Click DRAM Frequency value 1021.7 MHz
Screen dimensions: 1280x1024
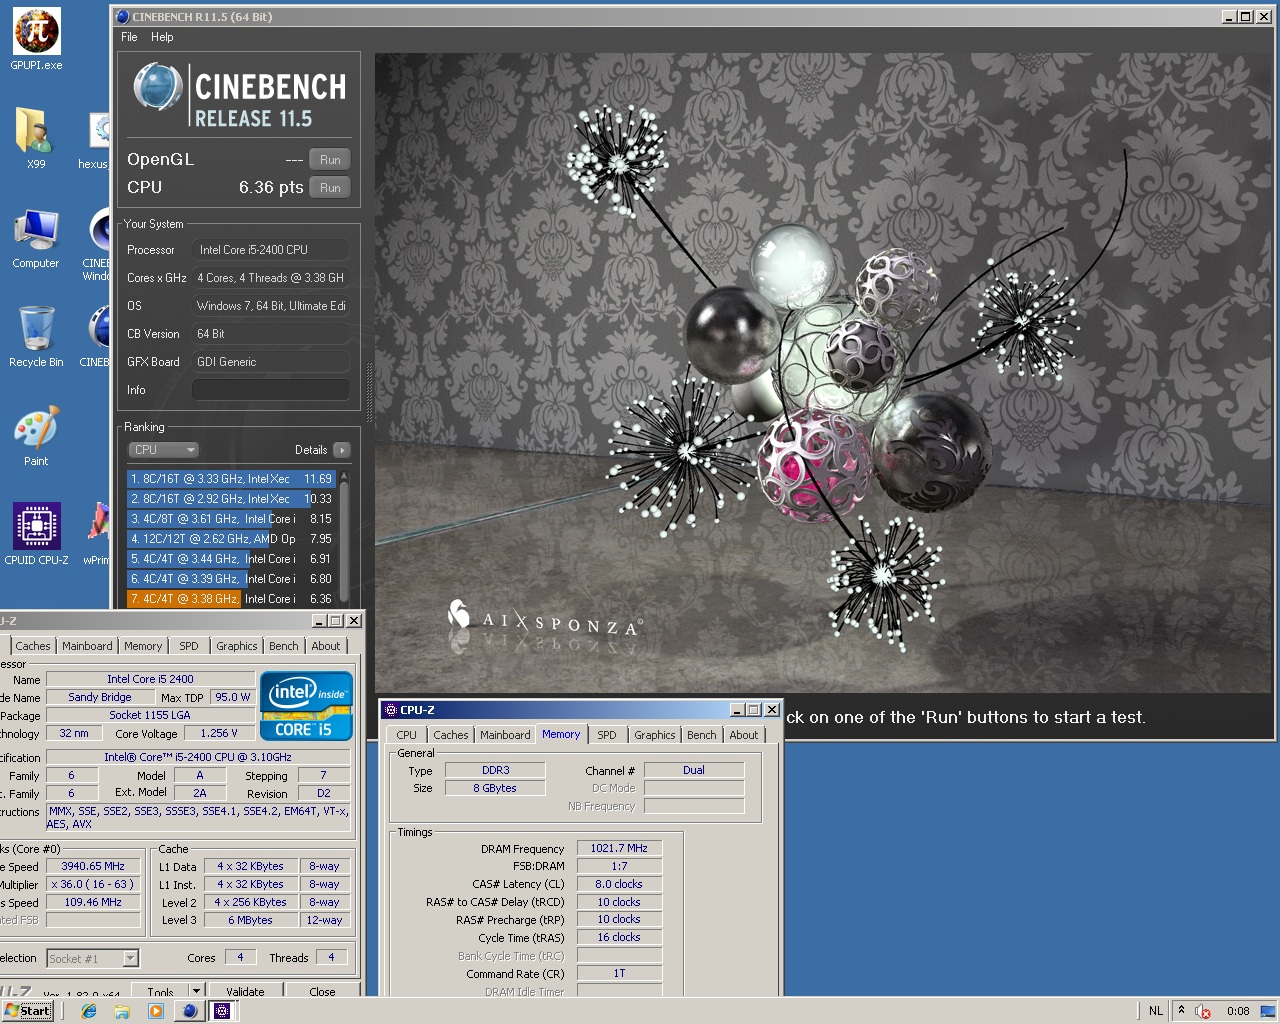coord(619,848)
